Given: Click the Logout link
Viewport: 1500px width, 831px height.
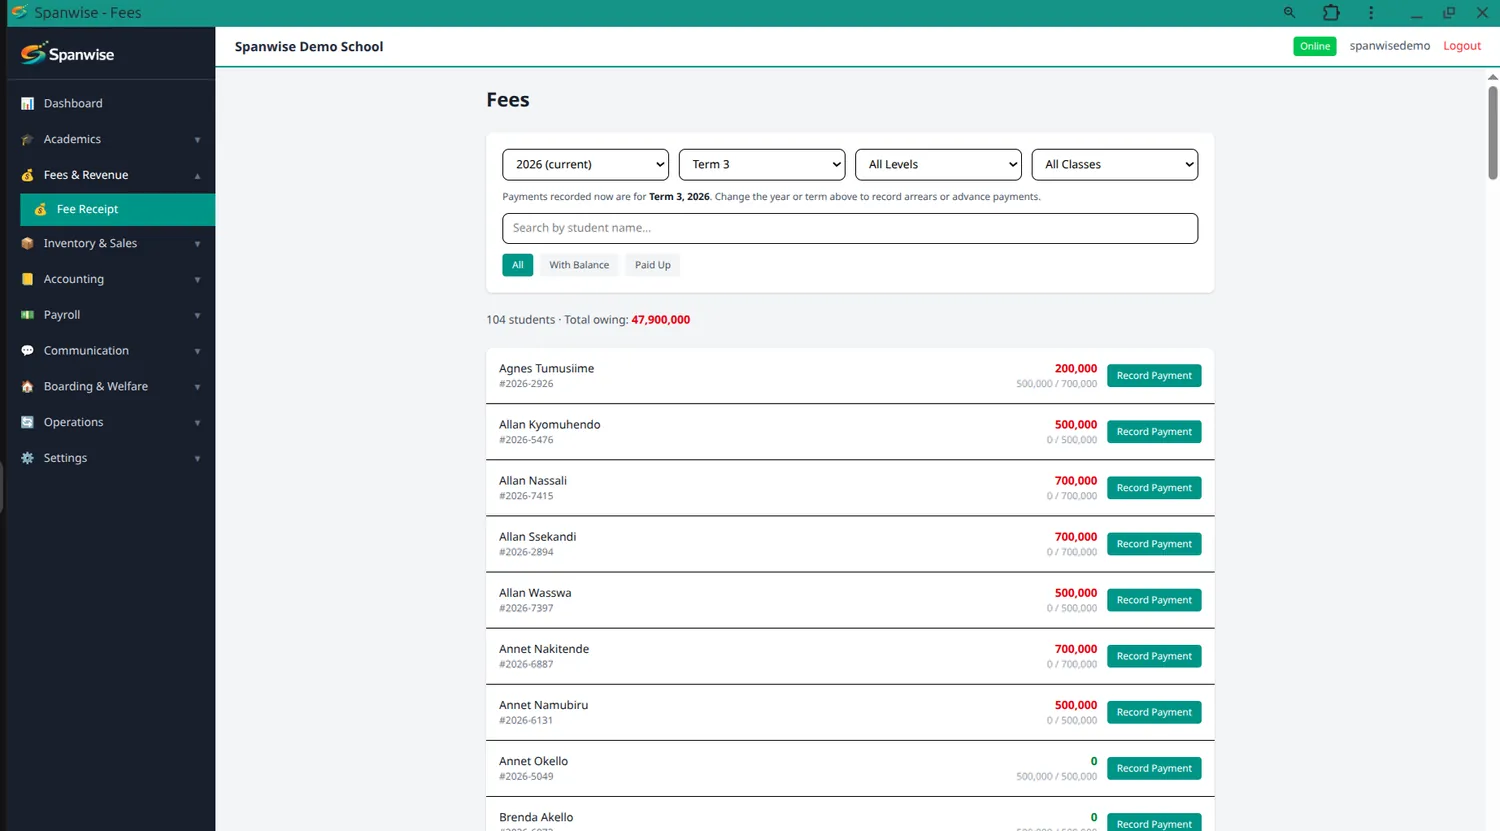Looking at the screenshot, I should 1461,46.
